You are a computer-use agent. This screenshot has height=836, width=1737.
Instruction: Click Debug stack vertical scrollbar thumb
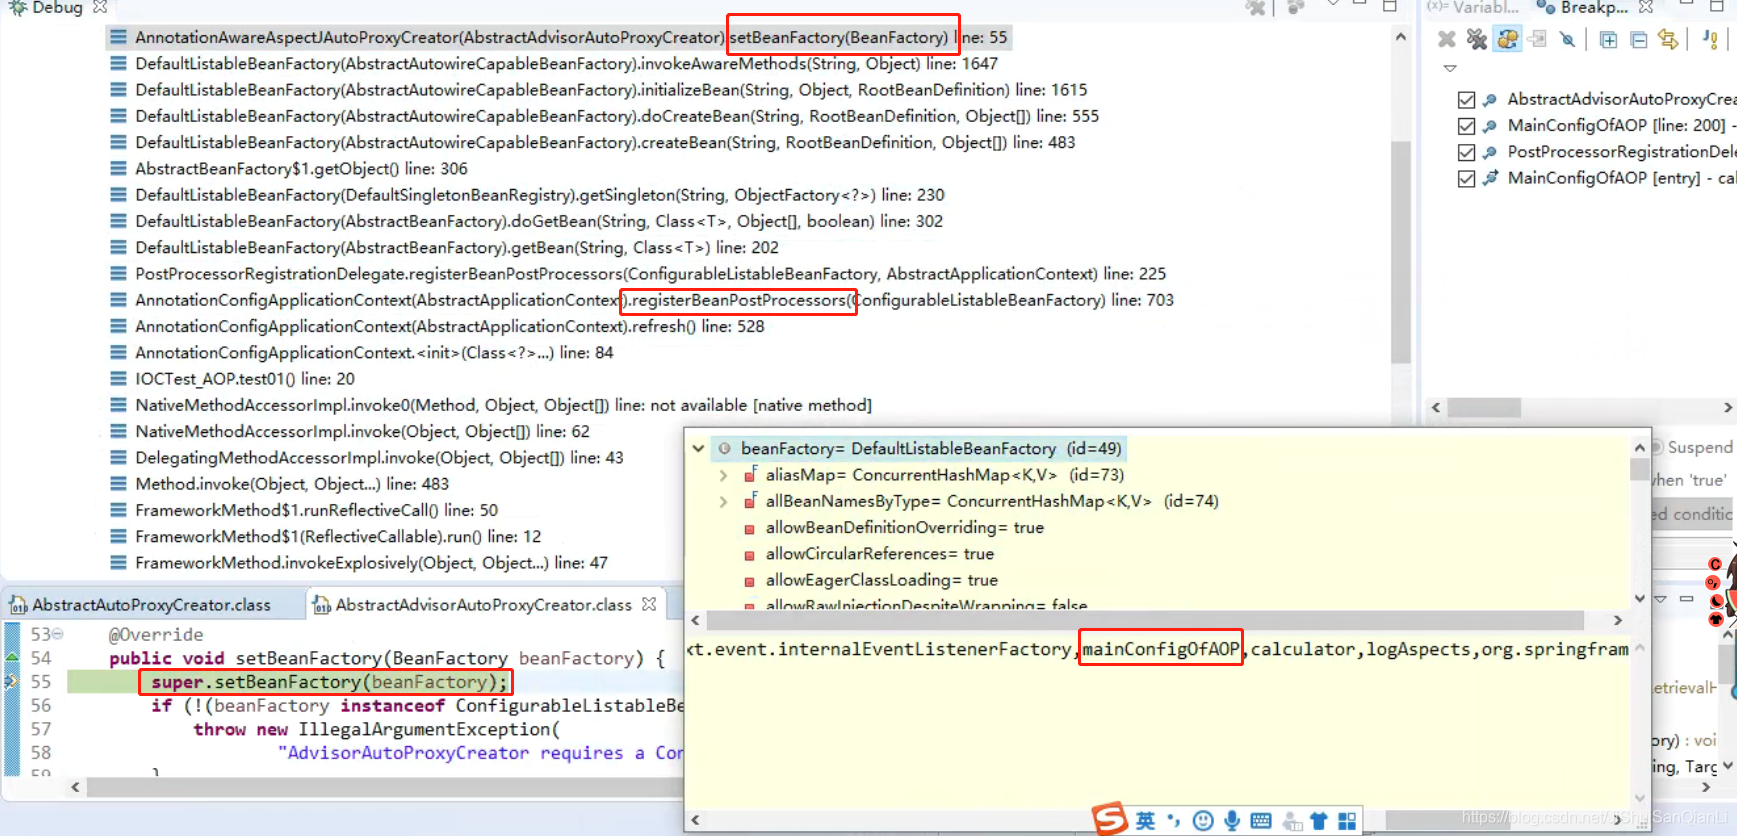pyautogui.click(x=1400, y=252)
